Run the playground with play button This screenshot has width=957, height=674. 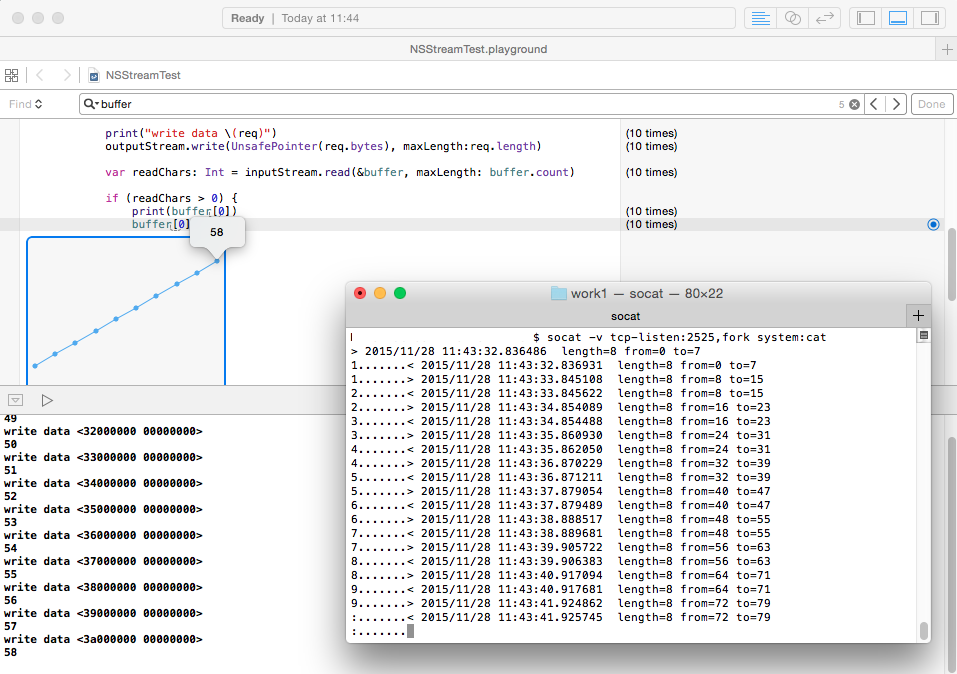[x=46, y=400]
